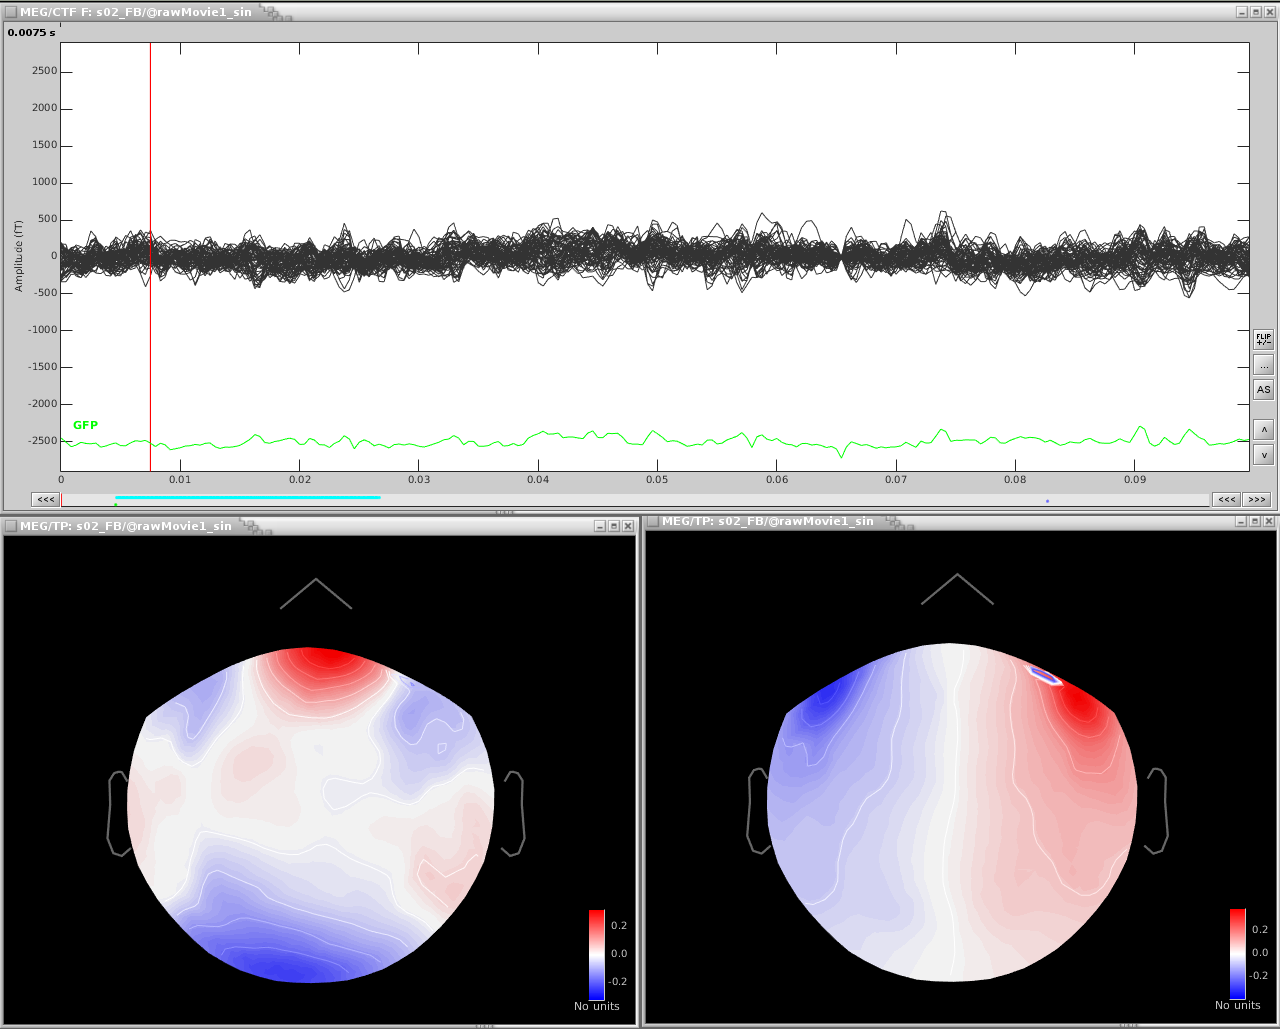Image resolution: width=1280 pixels, height=1029 pixels.
Task: Decrease amplitude gain with the v button
Action: point(1263,455)
